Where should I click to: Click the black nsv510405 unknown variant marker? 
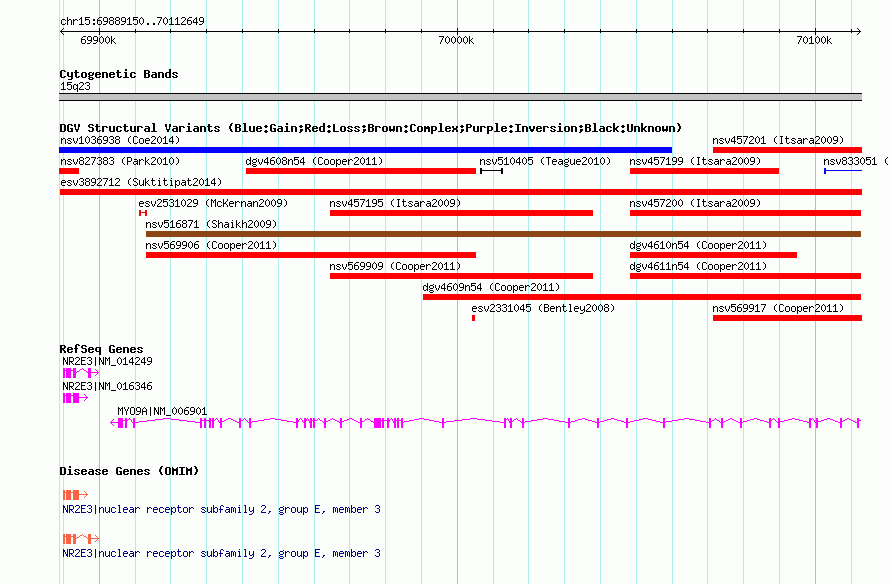coord(492,171)
